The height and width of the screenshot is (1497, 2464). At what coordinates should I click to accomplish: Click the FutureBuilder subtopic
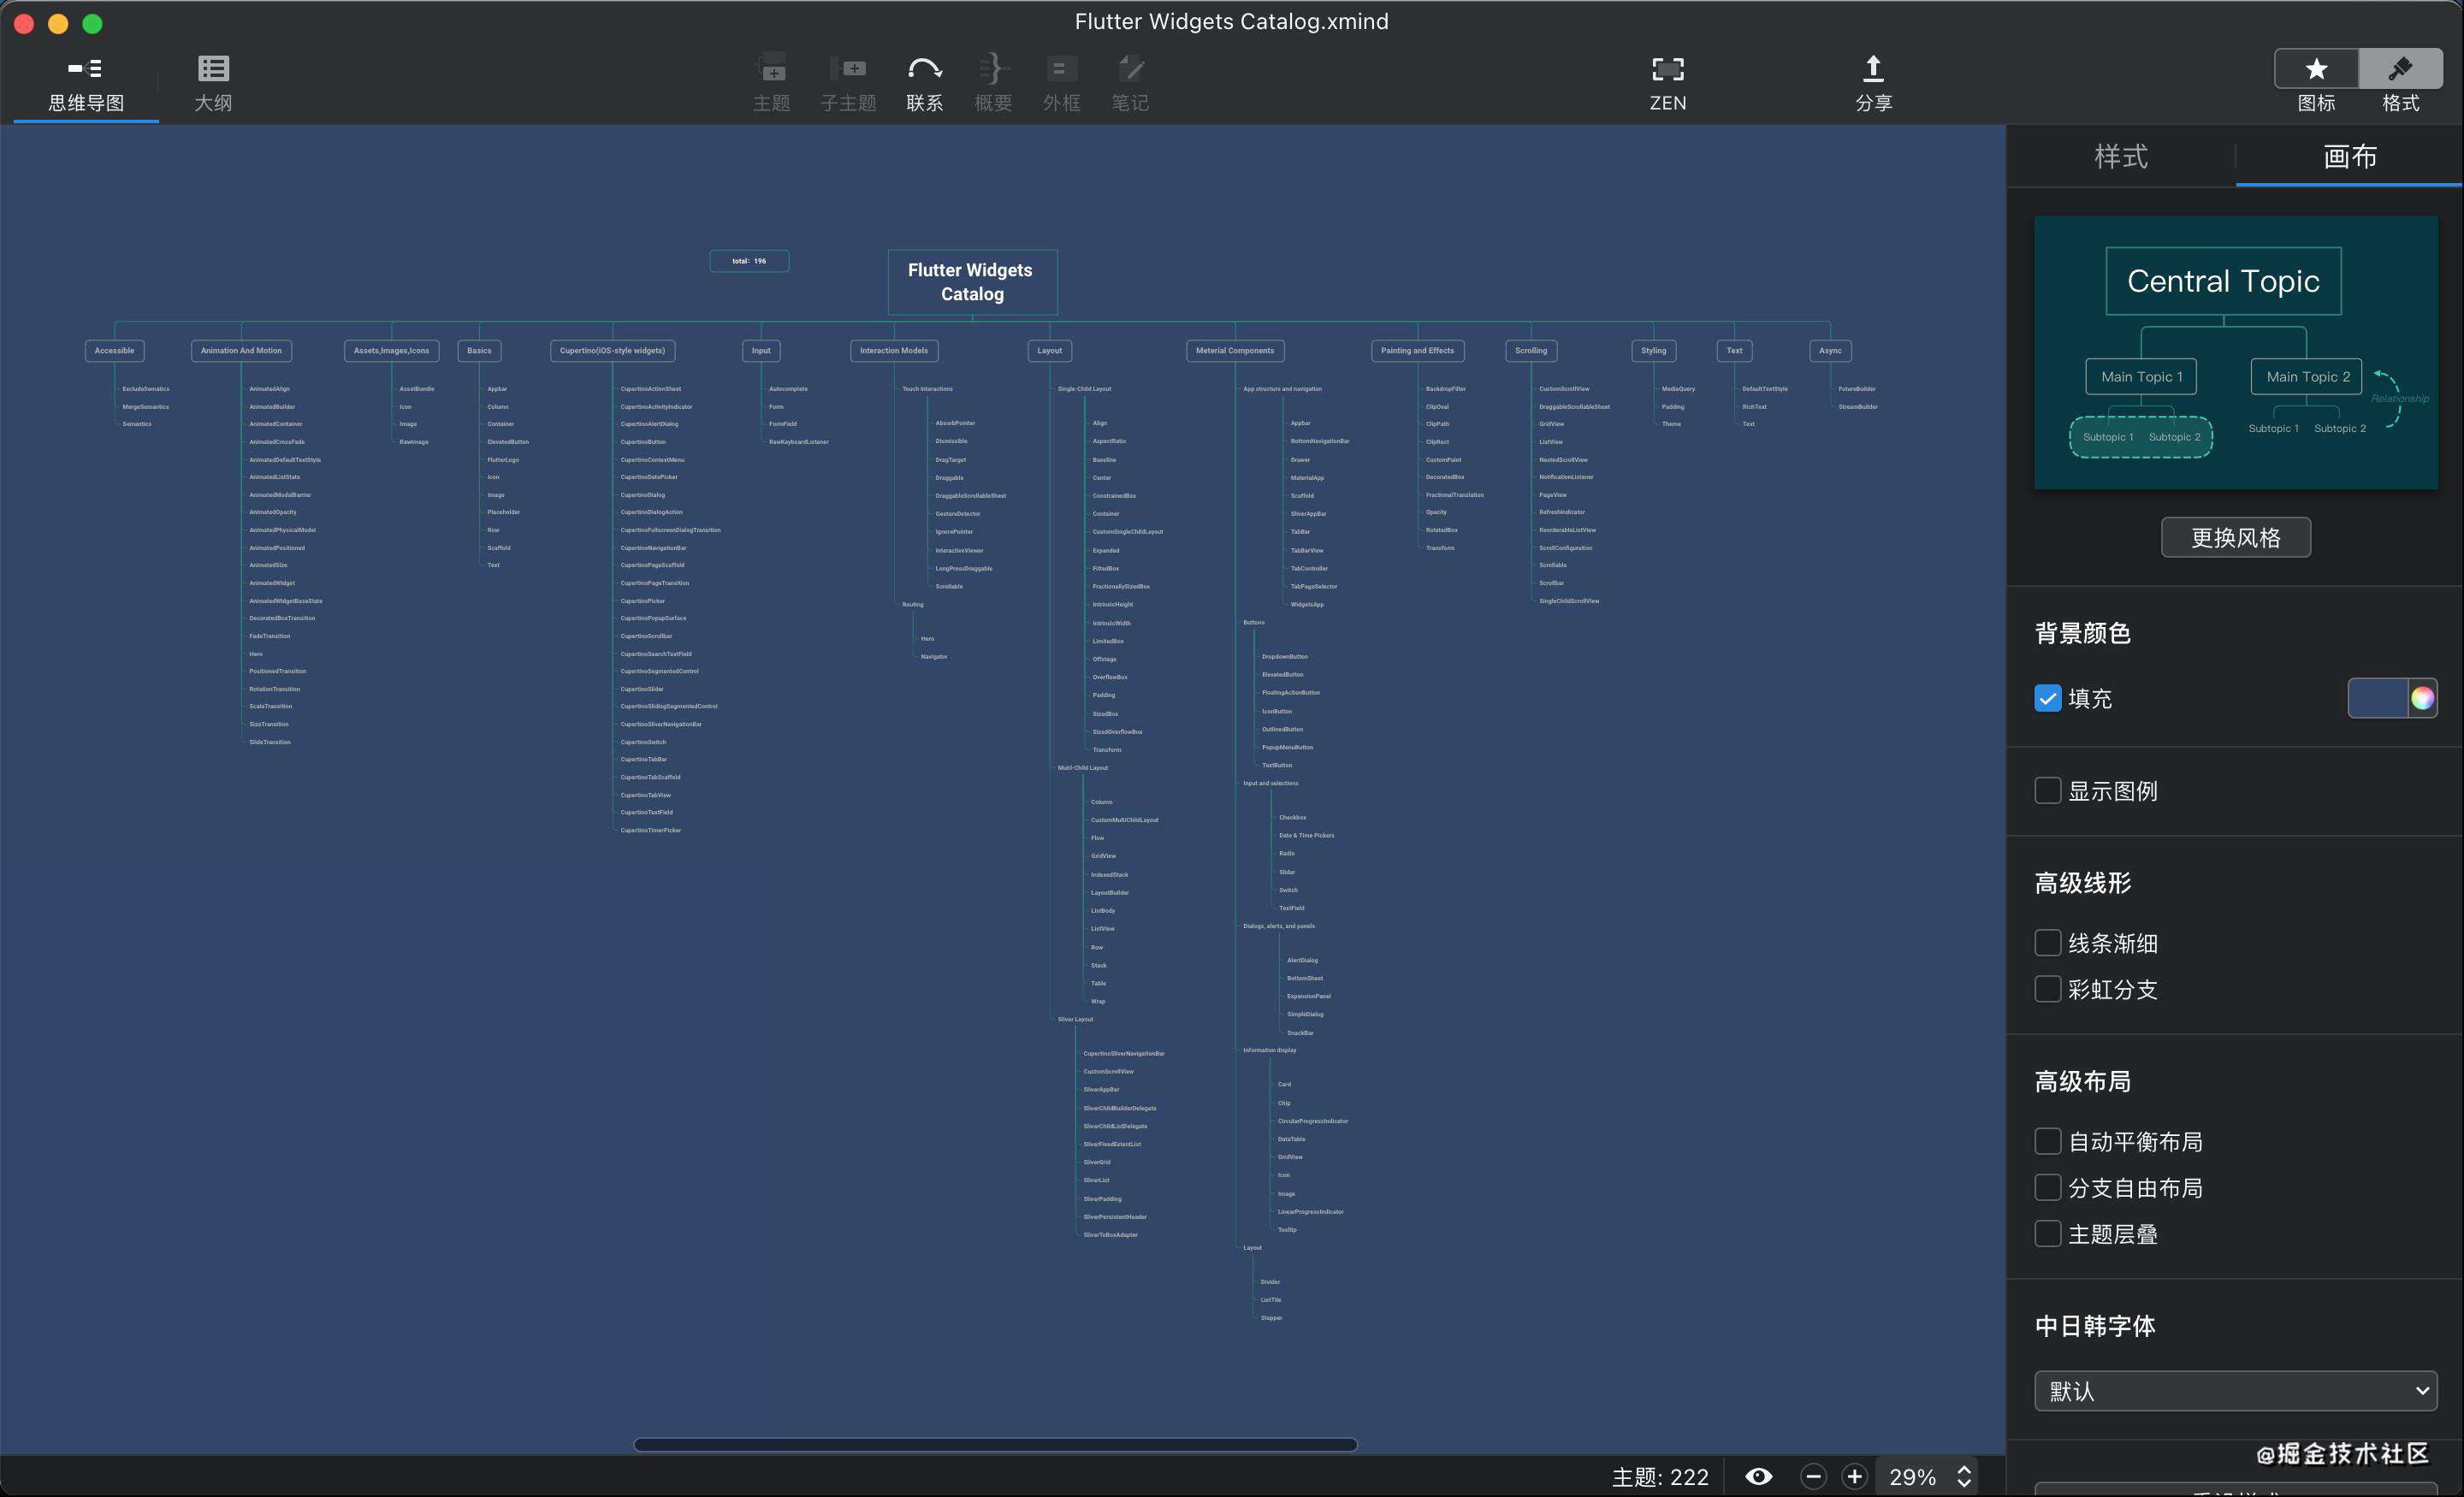[x=1857, y=389]
